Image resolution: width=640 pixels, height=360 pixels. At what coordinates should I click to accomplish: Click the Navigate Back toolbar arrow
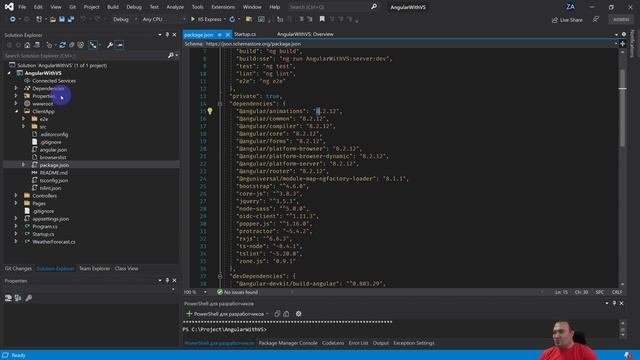[13, 19]
